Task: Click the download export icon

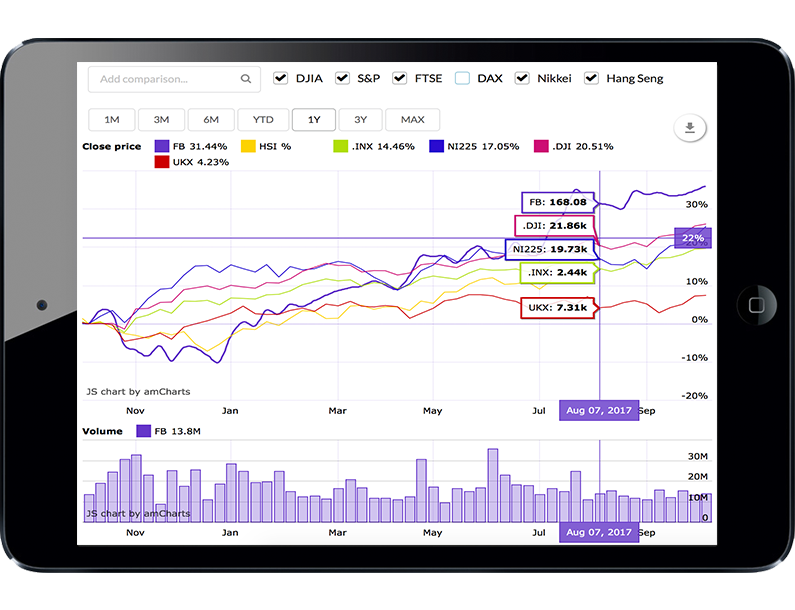Action: [x=690, y=127]
